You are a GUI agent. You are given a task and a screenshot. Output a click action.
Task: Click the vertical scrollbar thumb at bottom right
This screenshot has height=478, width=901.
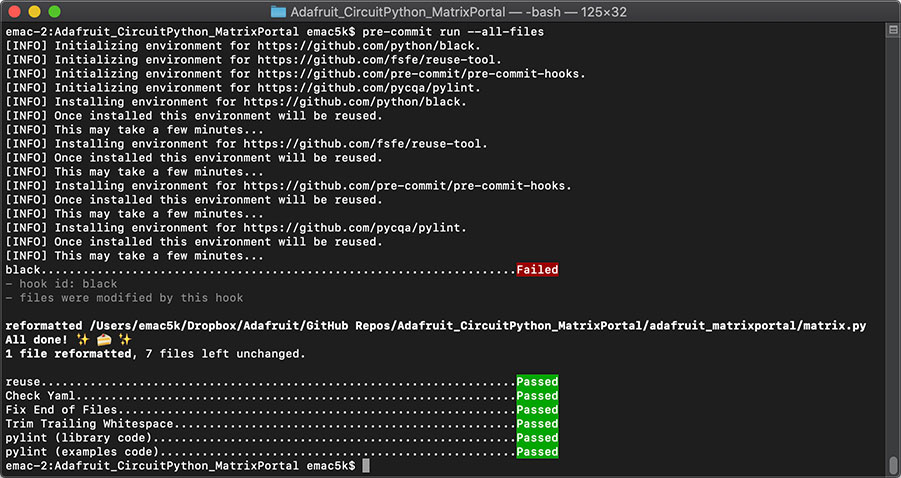click(892, 463)
